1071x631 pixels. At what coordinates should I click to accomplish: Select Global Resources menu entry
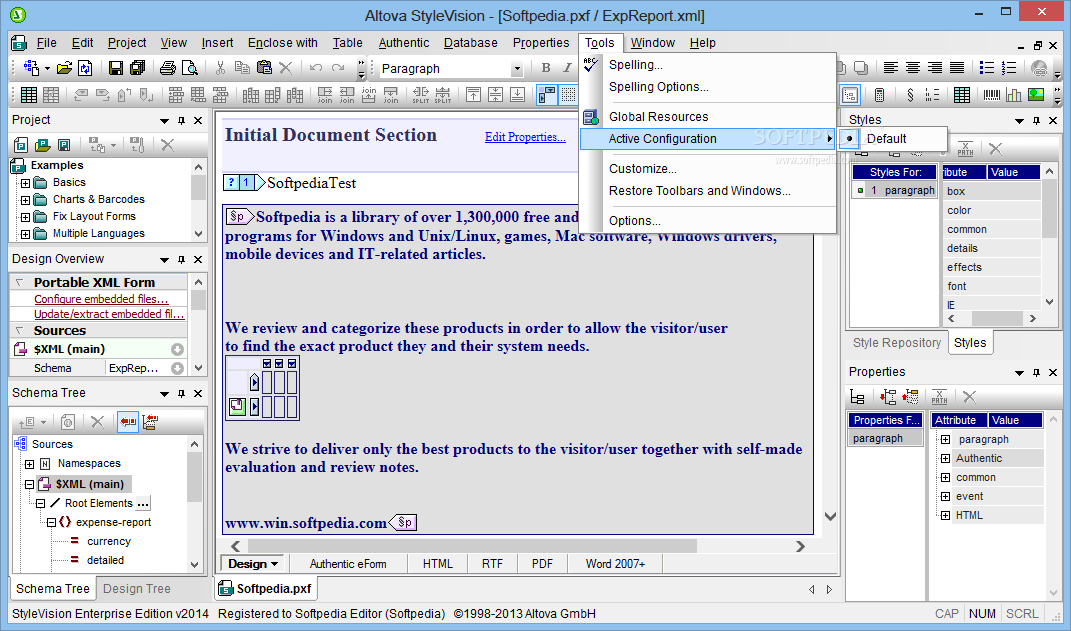coord(658,117)
